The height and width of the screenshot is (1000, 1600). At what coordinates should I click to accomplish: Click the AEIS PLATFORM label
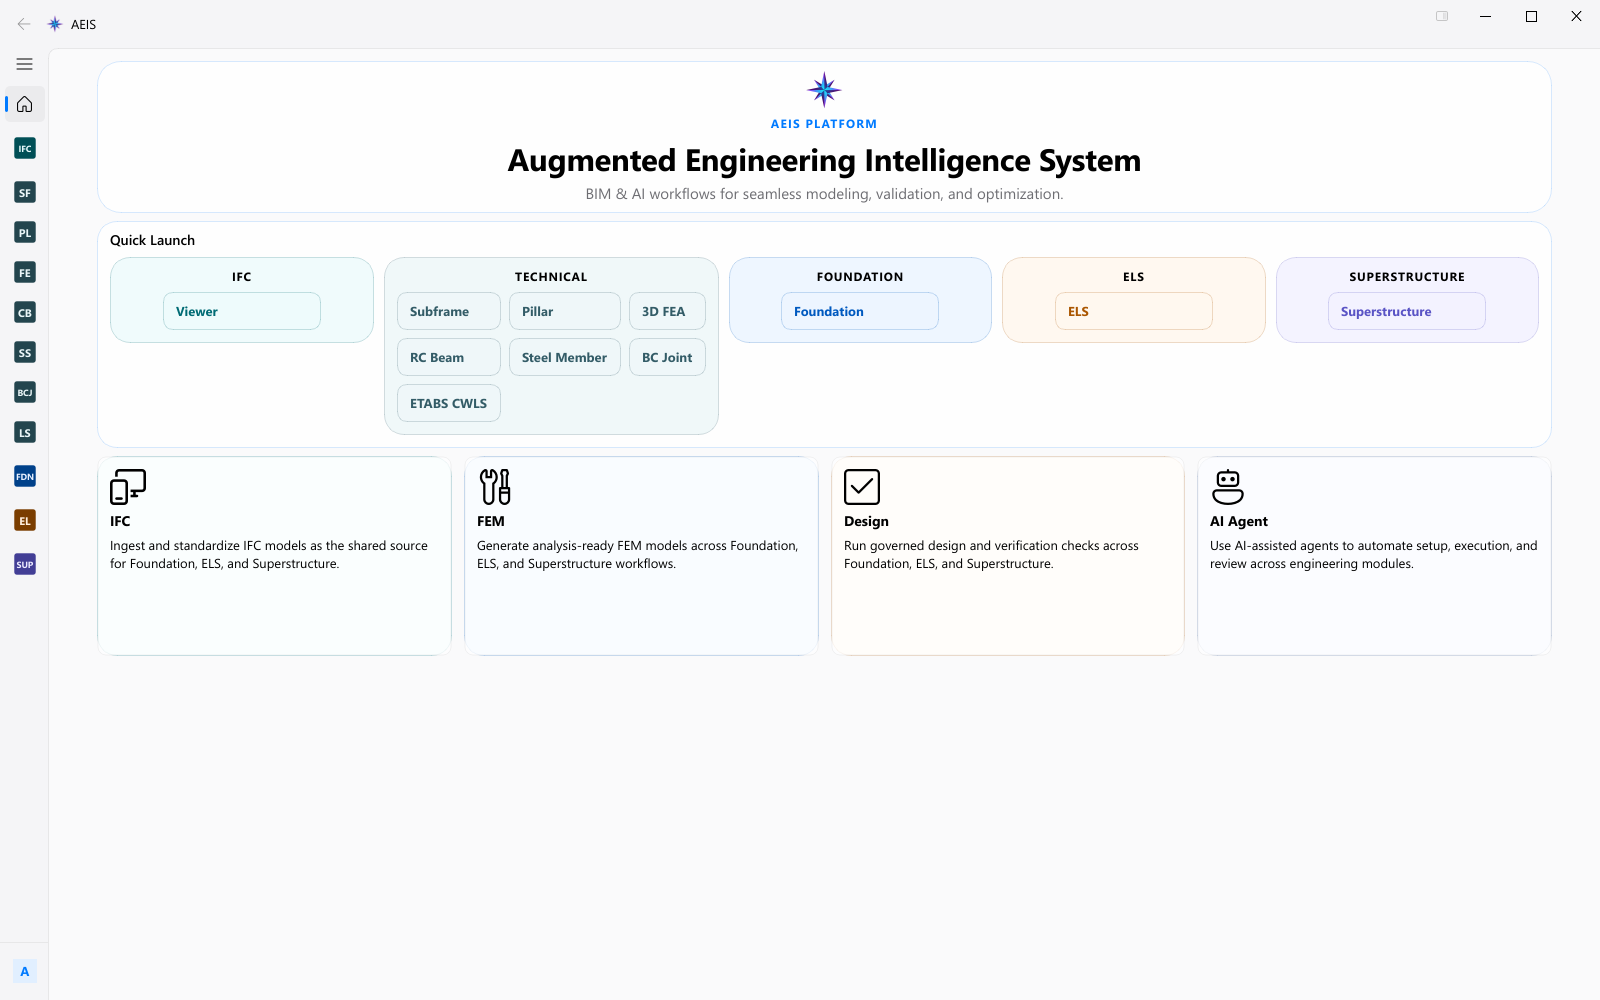tap(824, 124)
